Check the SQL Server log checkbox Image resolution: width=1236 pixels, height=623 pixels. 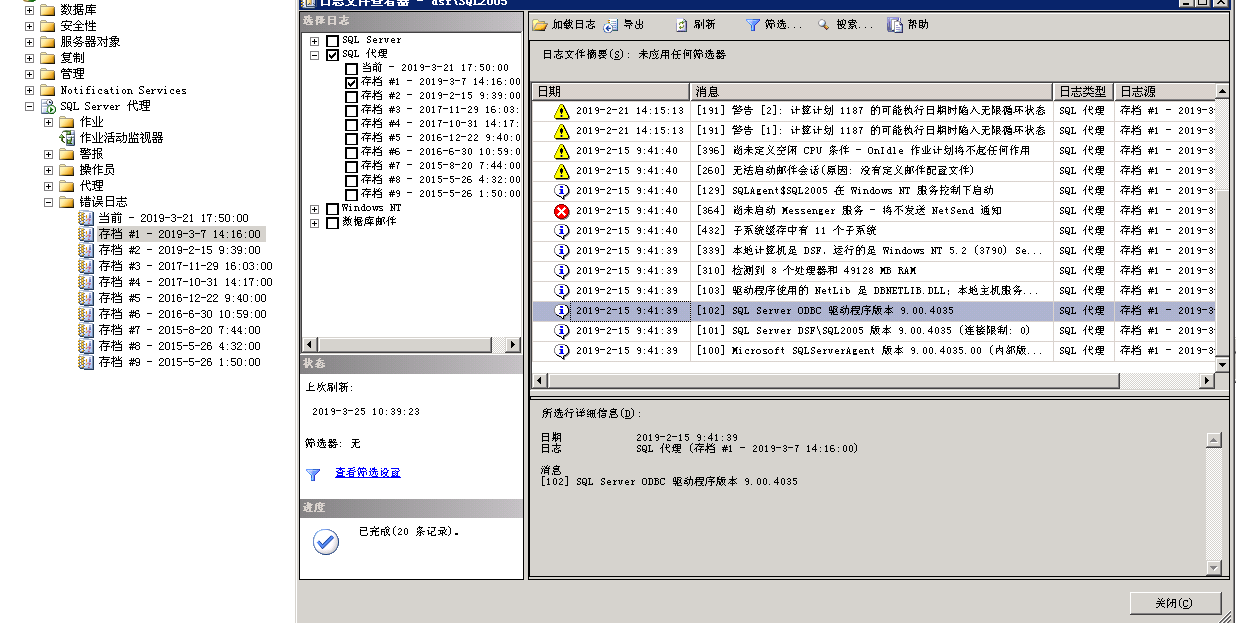[x=334, y=40]
